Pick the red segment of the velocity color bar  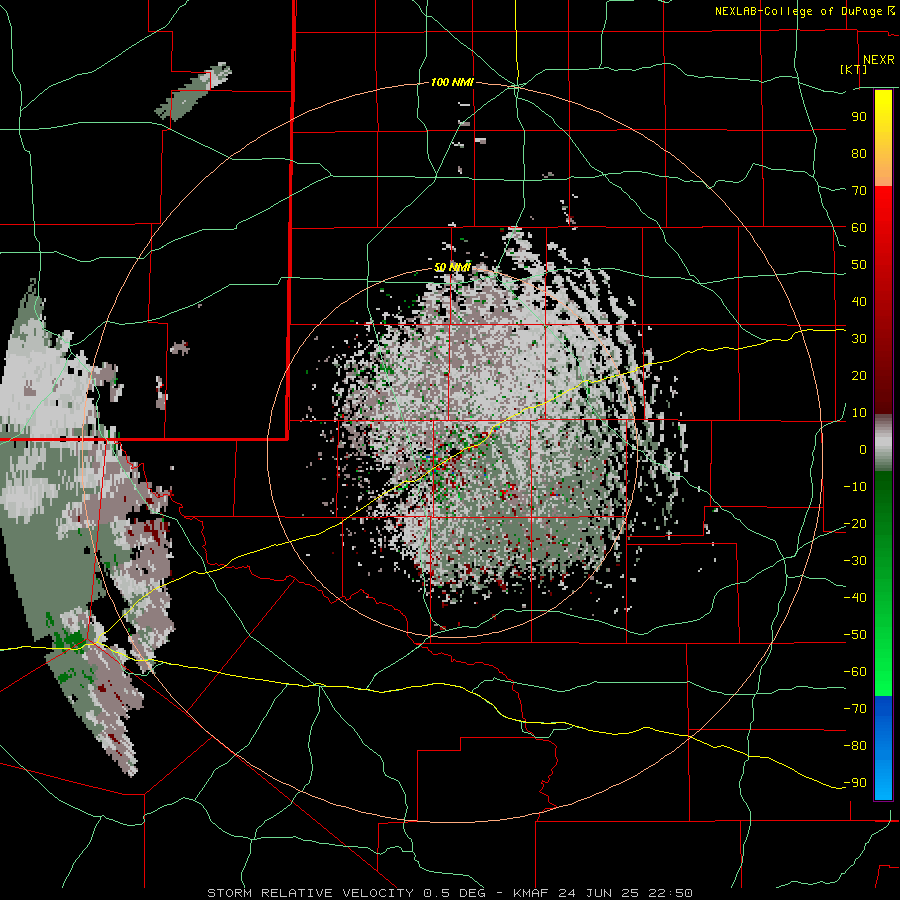[883, 300]
